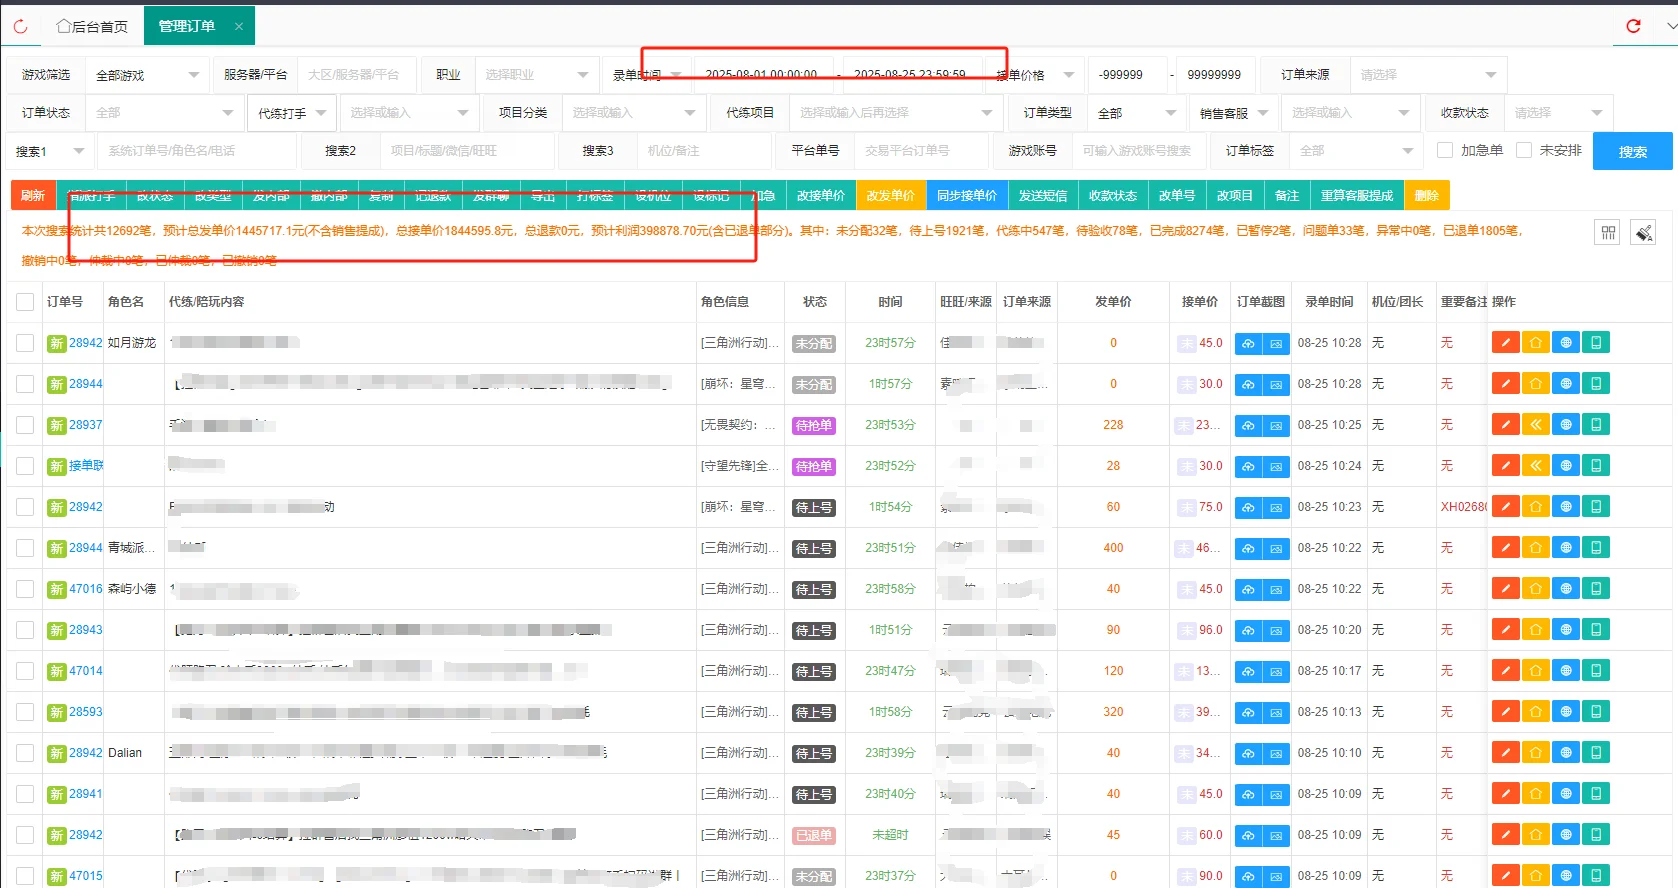Enable the 未安排 checkbox

coord(1524,150)
